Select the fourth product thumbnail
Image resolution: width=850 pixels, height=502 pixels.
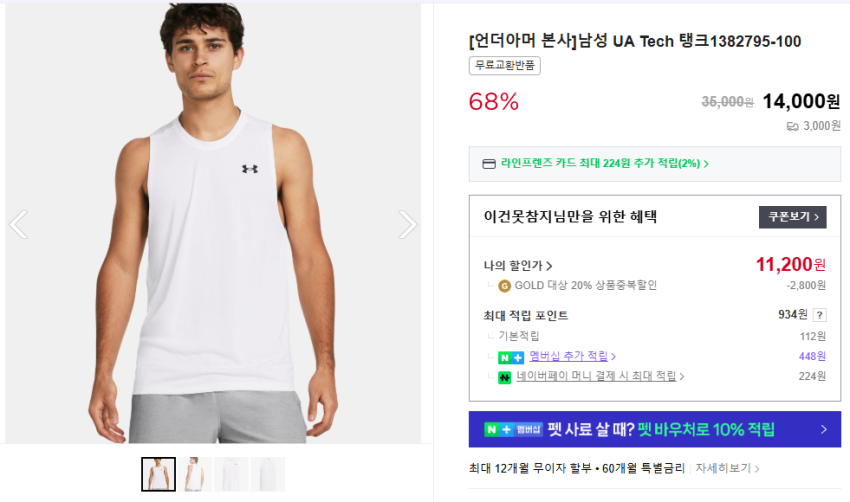(267, 474)
